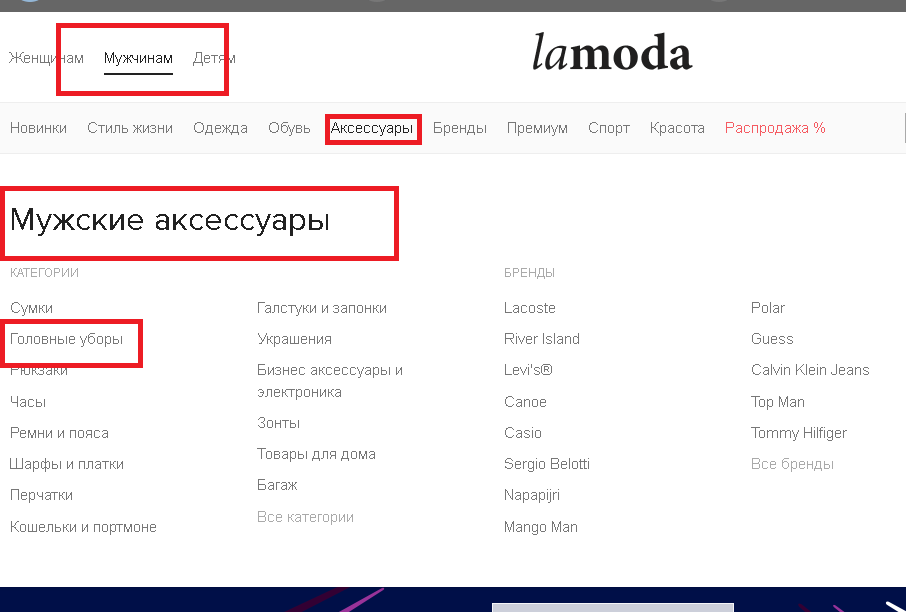Select the Мужчинам tab
The image size is (906, 612).
tap(138, 58)
